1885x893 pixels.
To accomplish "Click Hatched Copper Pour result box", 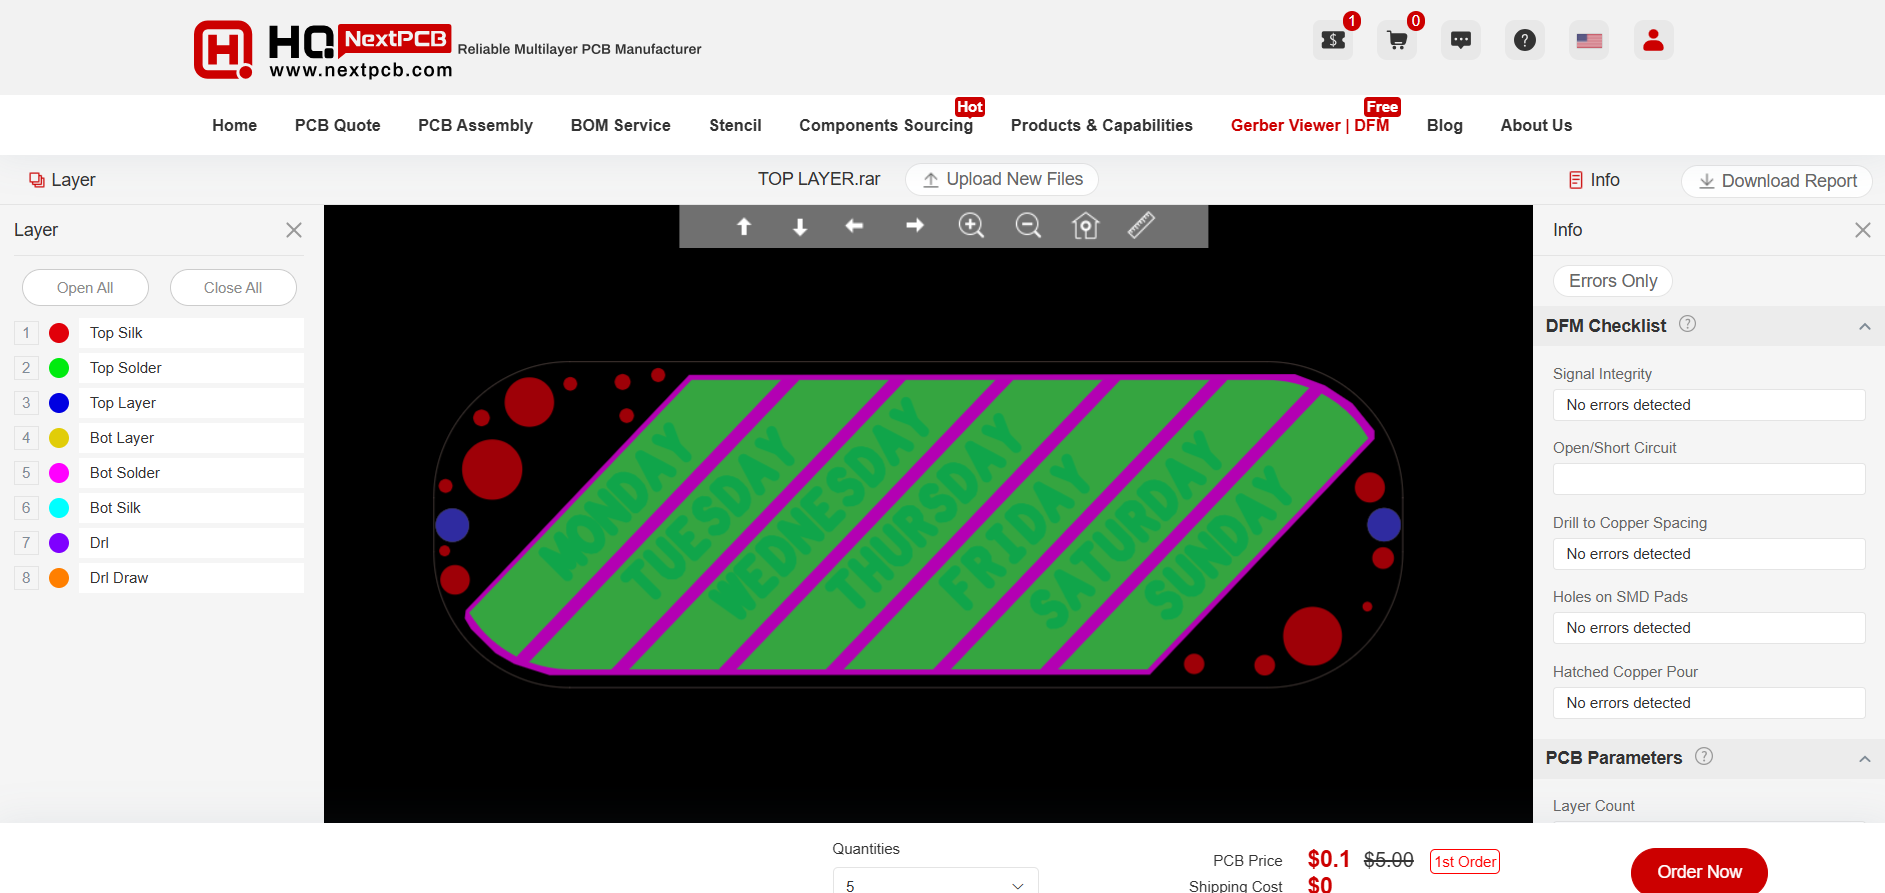I will [1709, 703].
